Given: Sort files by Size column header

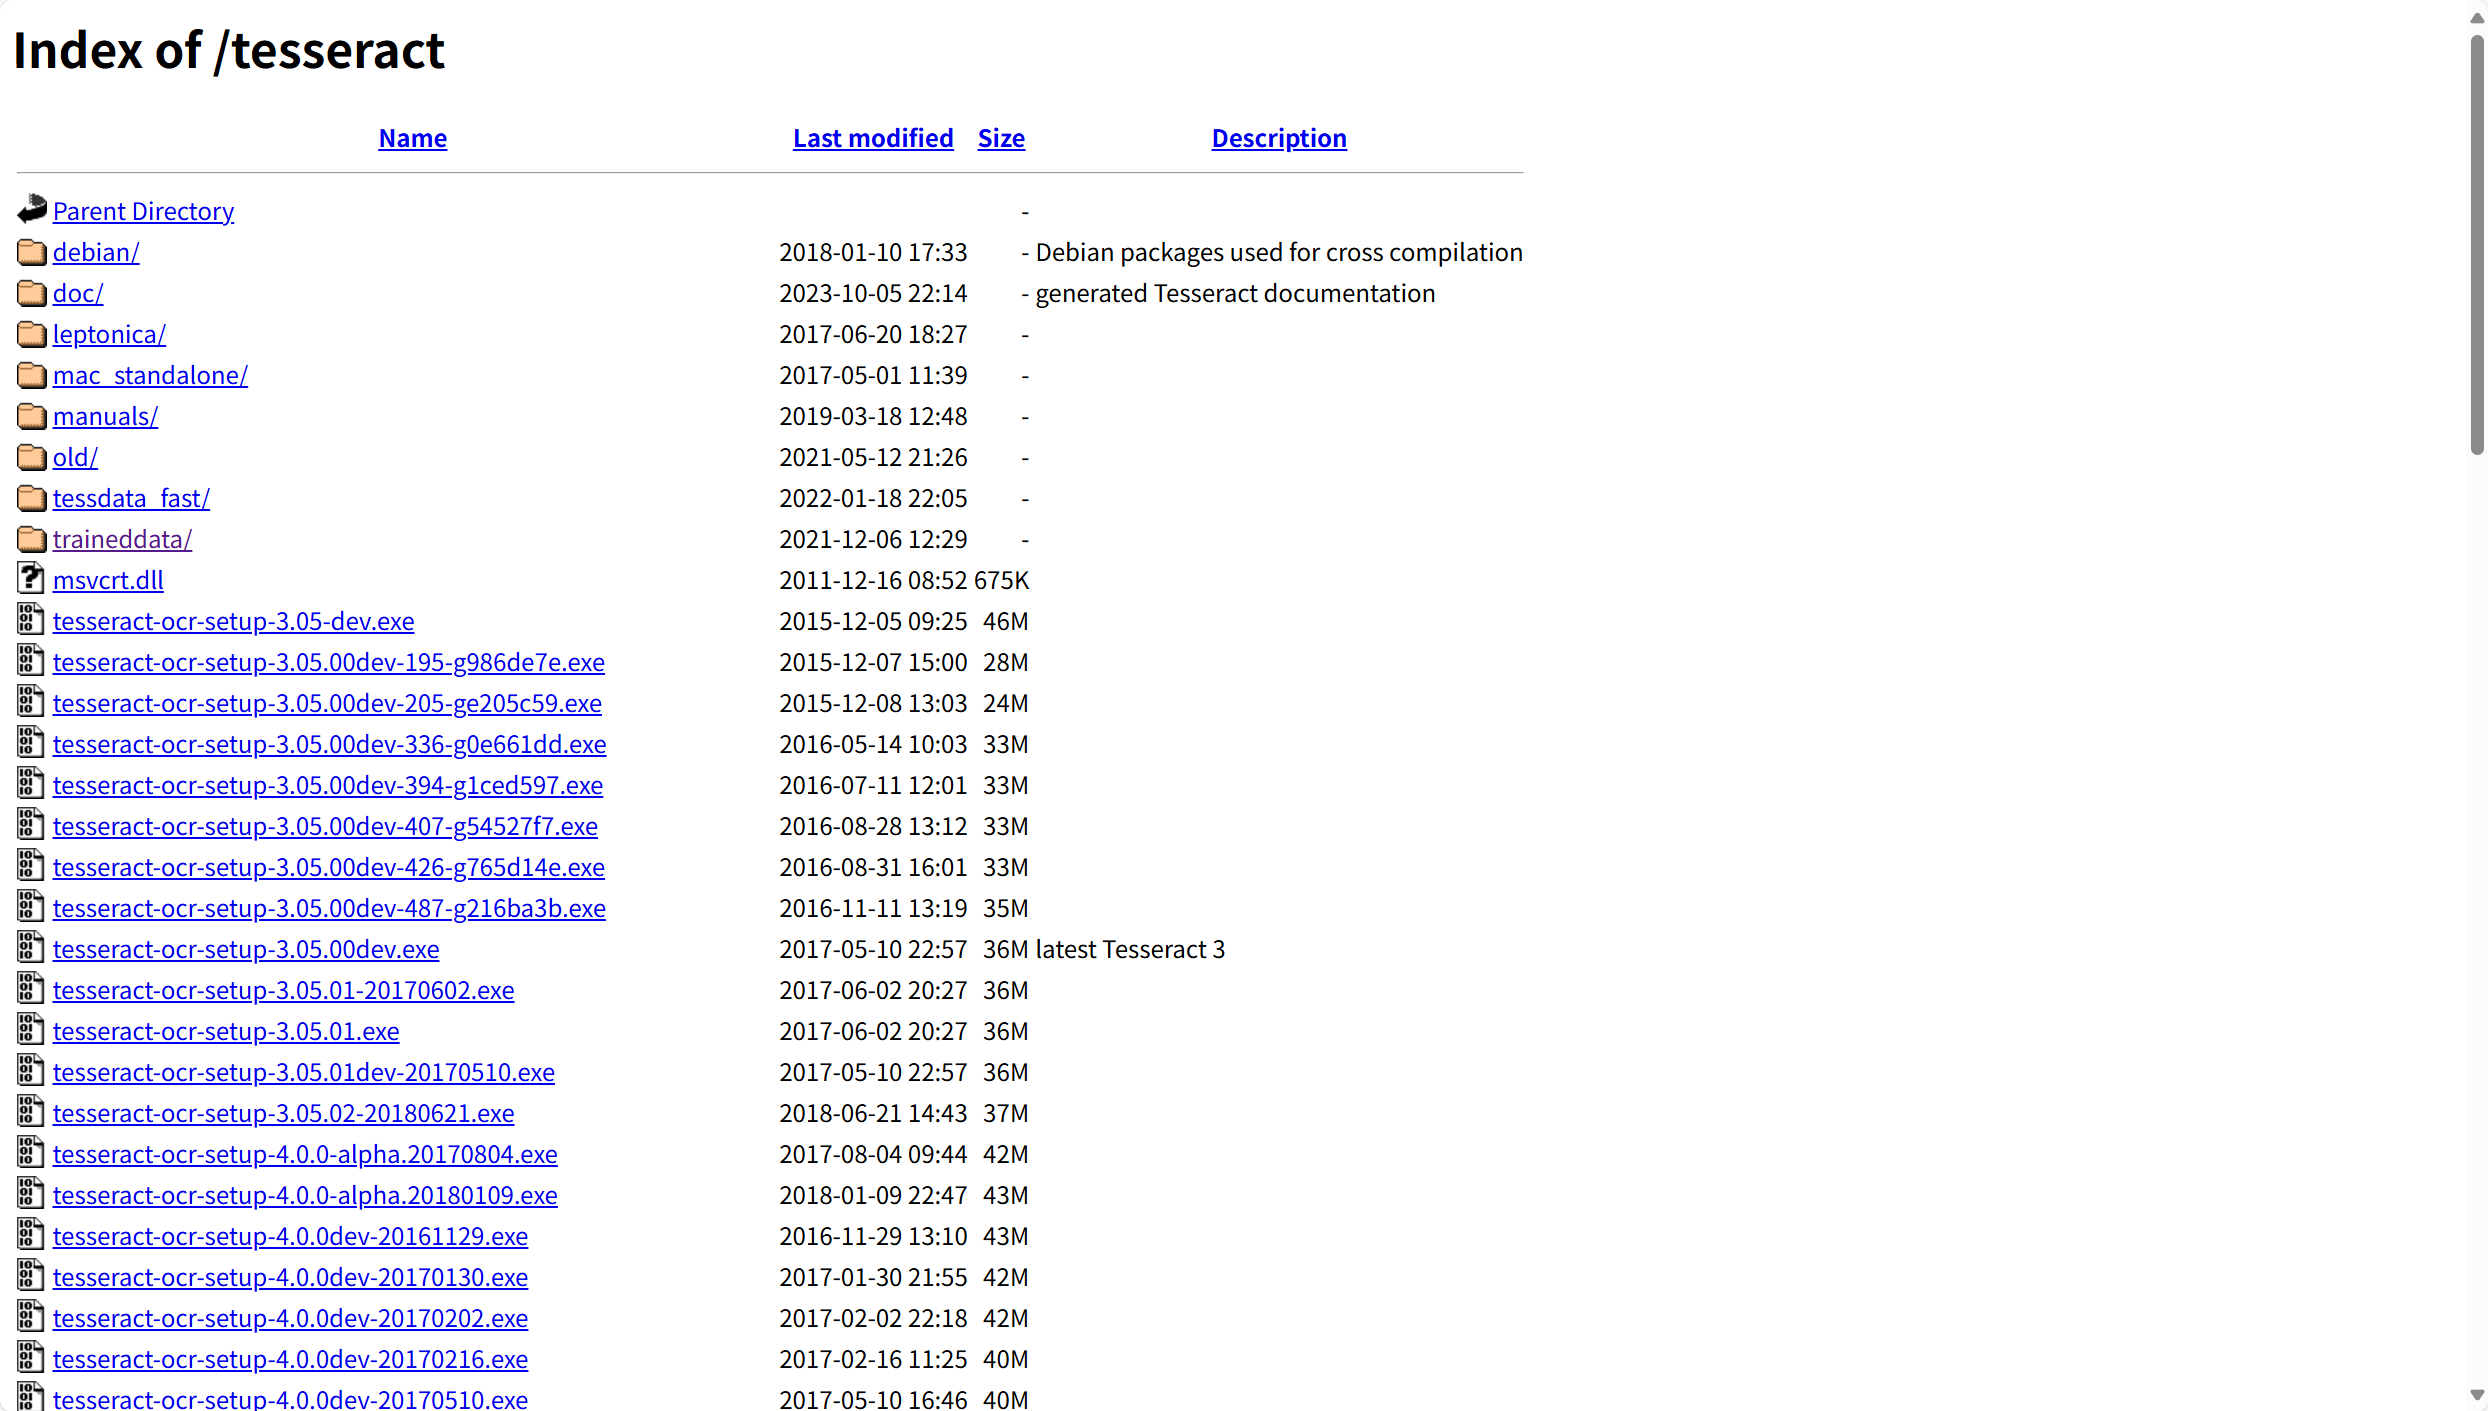Looking at the screenshot, I should pos(1000,138).
